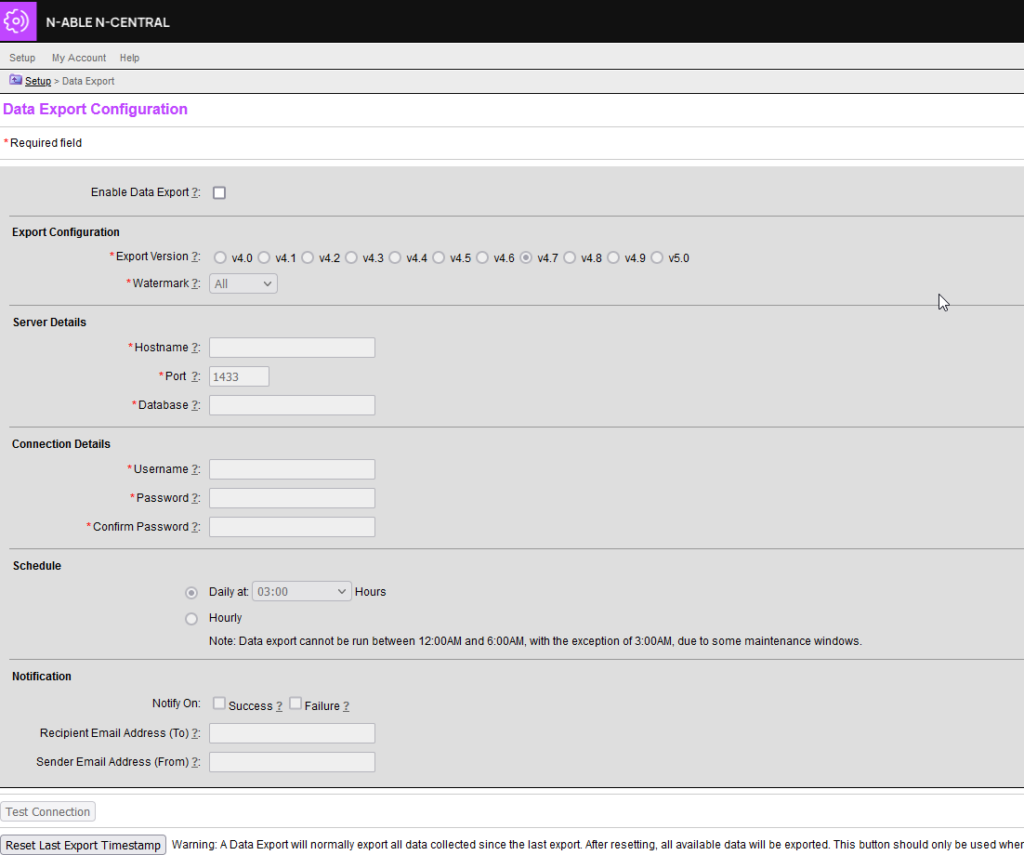The height and width of the screenshot is (855, 1024).
Task: Click the Reset Last Export Timestamp button
Action: 83,845
